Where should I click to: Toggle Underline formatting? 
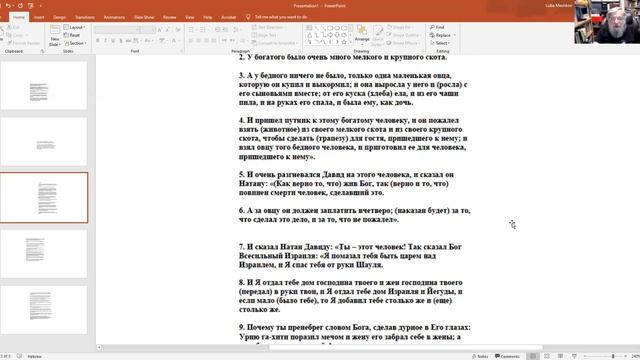(113, 40)
